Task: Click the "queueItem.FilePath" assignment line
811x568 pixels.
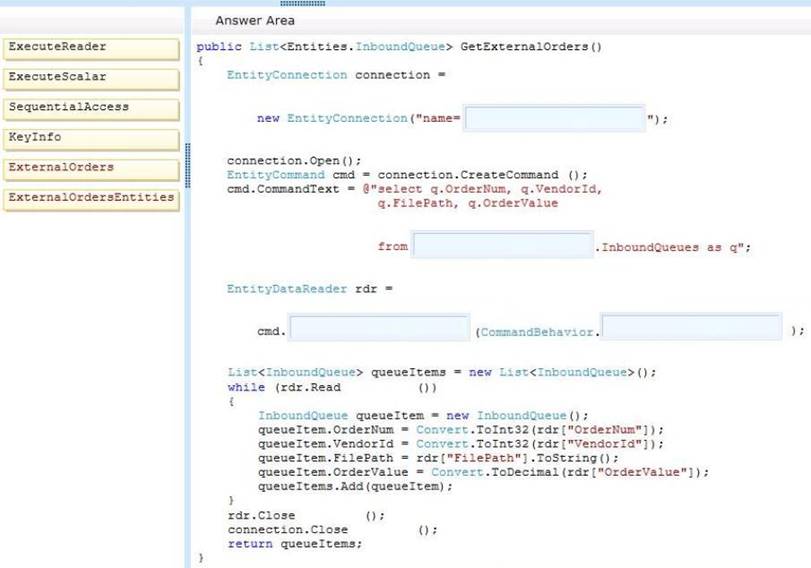Action: [x=438, y=458]
